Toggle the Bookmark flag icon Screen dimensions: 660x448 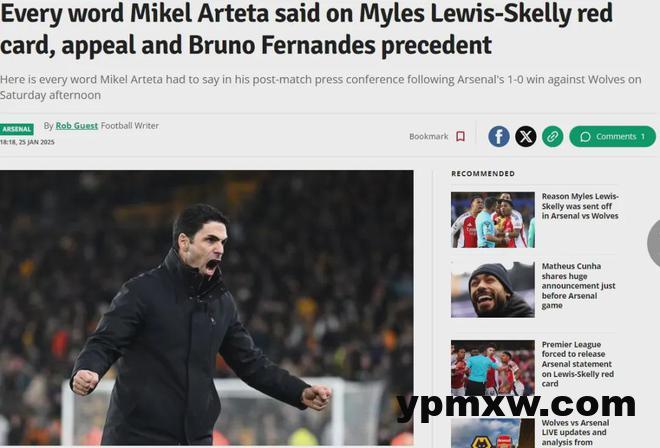tap(460, 136)
